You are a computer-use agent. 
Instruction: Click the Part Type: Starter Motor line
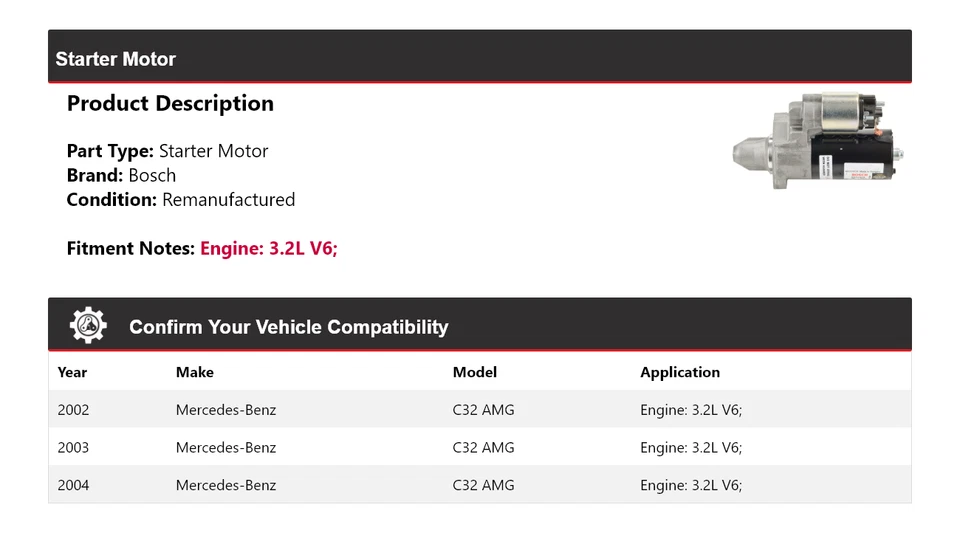pos(167,151)
